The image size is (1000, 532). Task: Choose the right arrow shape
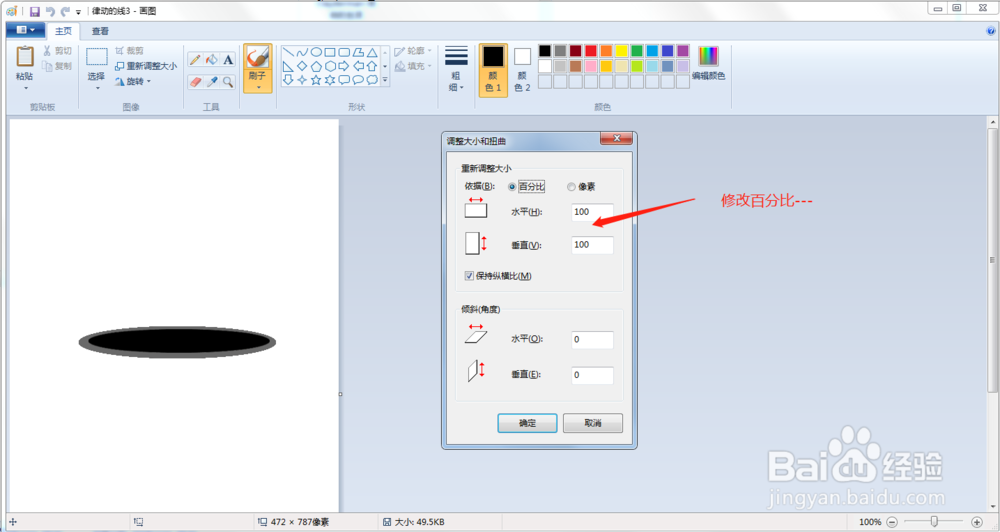[344, 66]
